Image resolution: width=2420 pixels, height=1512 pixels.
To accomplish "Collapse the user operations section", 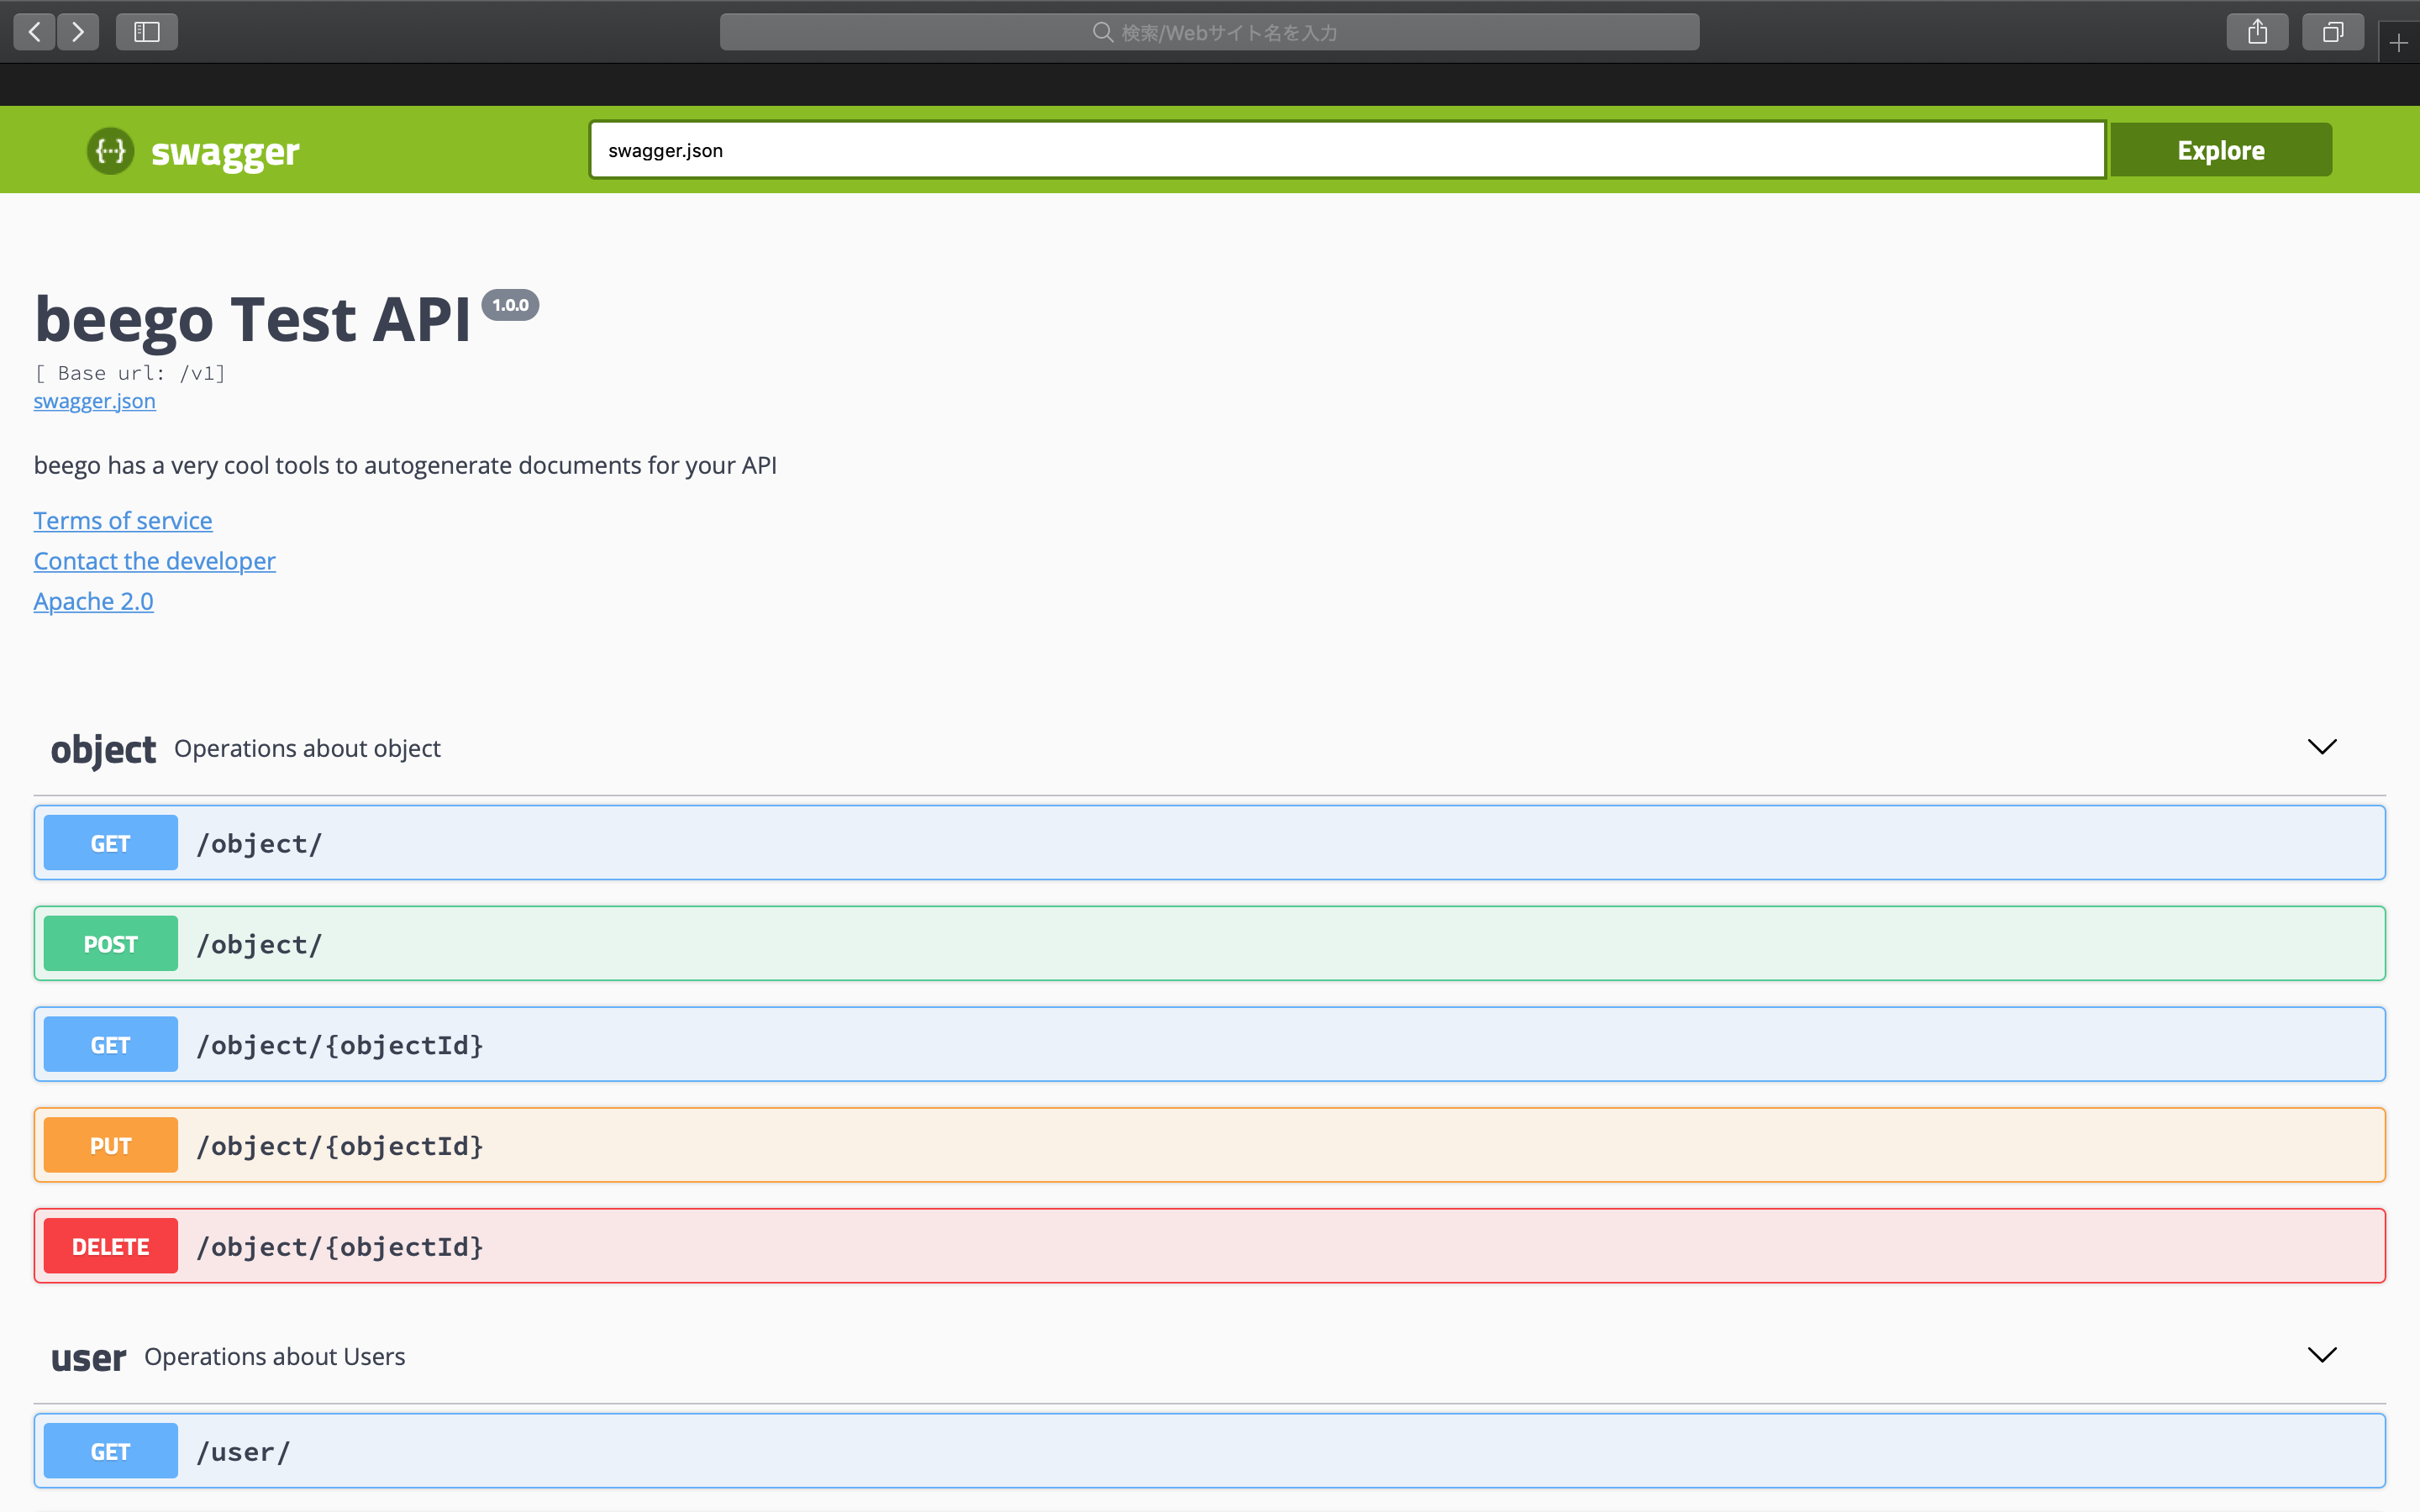I will (2321, 1355).
